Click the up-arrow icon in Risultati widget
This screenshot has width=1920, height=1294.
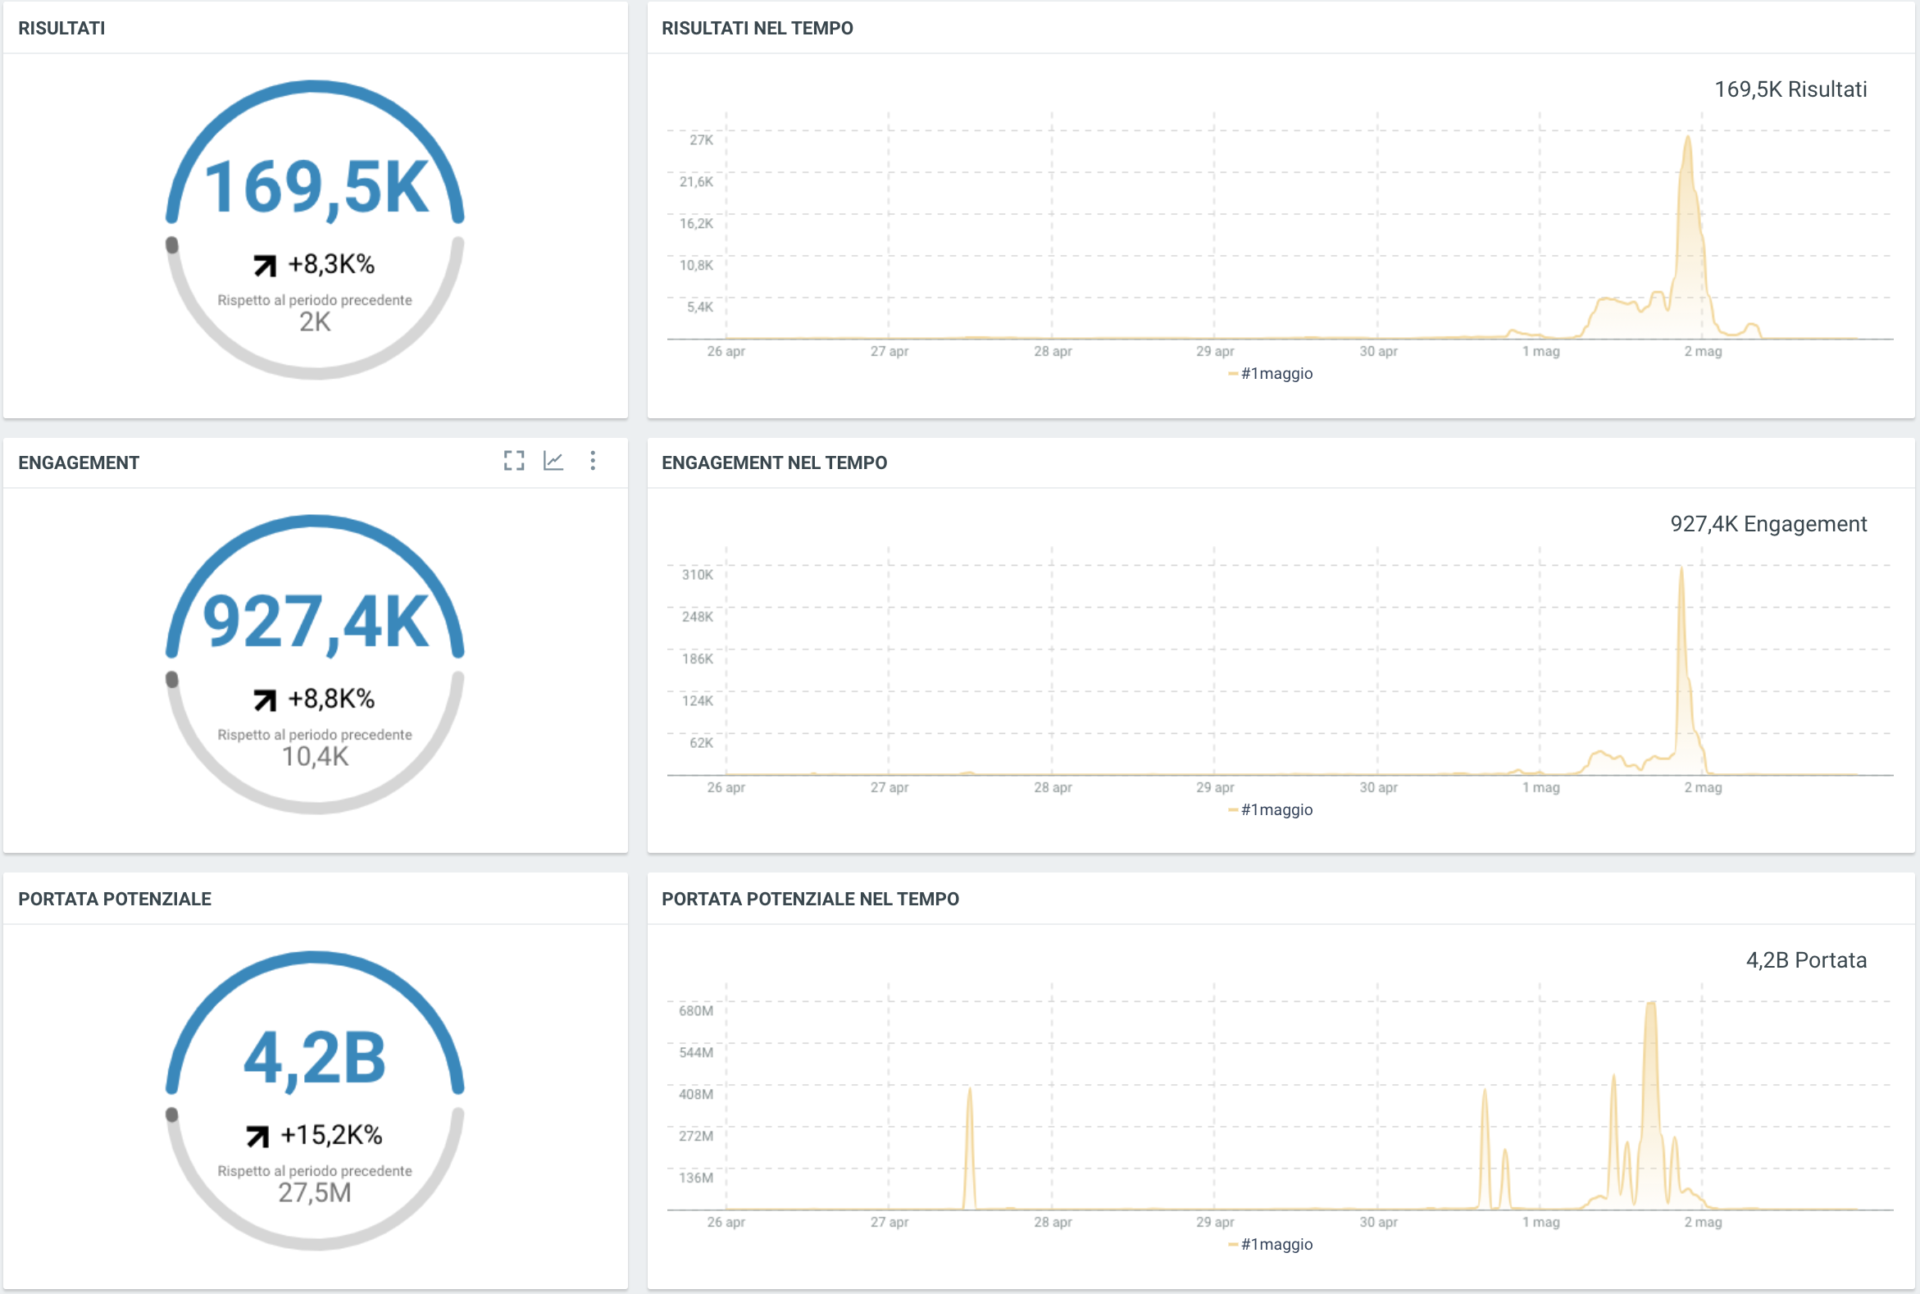point(264,265)
